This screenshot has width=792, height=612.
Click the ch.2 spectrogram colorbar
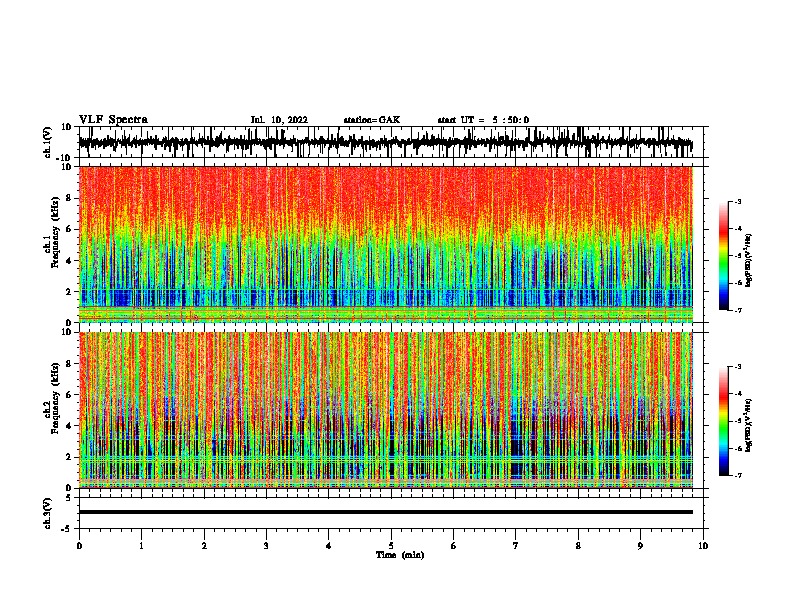pyautogui.click(x=723, y=421)
